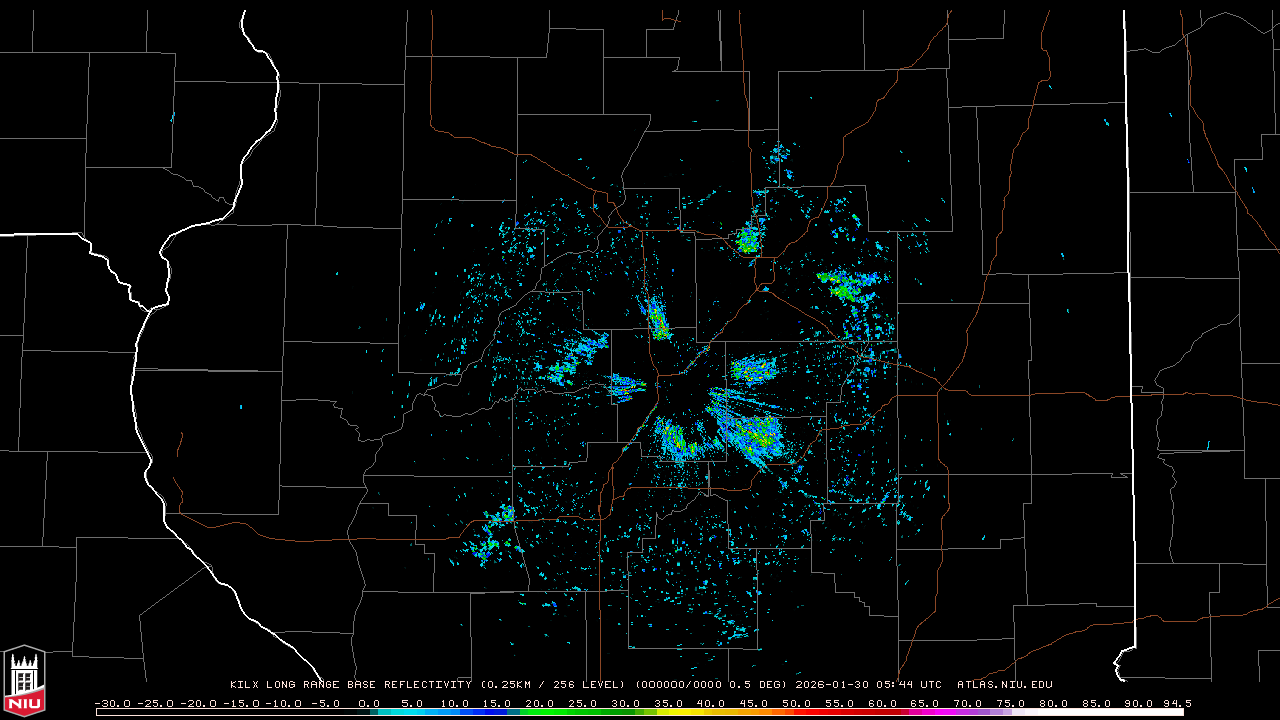This screenshot has width=1280, height=720.
Task: Click the 10.0 scale label
Action: coord(455,703)
